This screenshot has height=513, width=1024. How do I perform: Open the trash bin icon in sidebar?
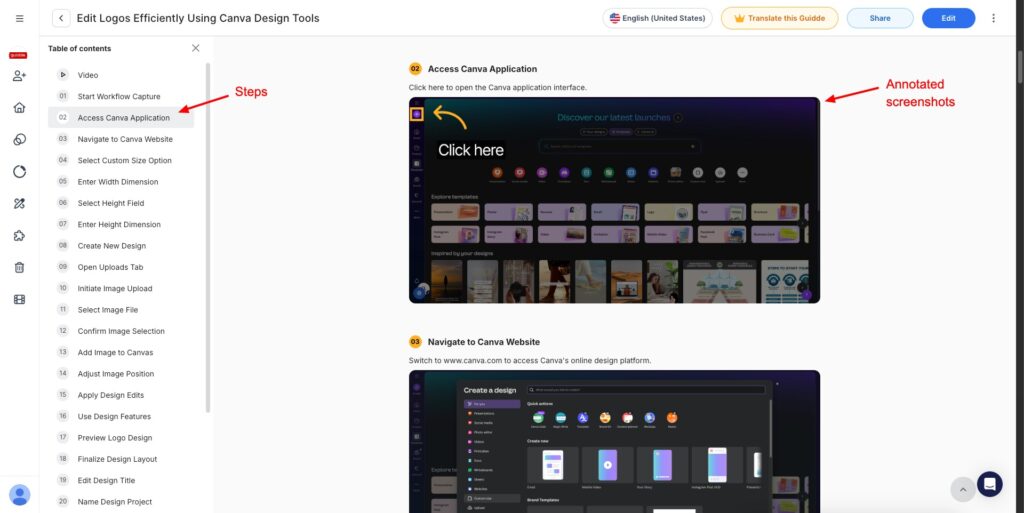[x=19, y=268]
